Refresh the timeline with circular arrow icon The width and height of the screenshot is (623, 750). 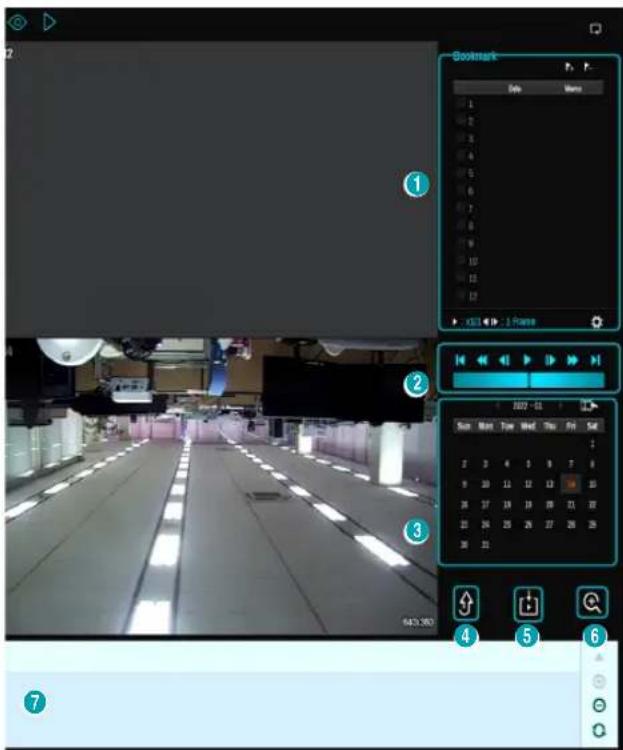point(599,730)
